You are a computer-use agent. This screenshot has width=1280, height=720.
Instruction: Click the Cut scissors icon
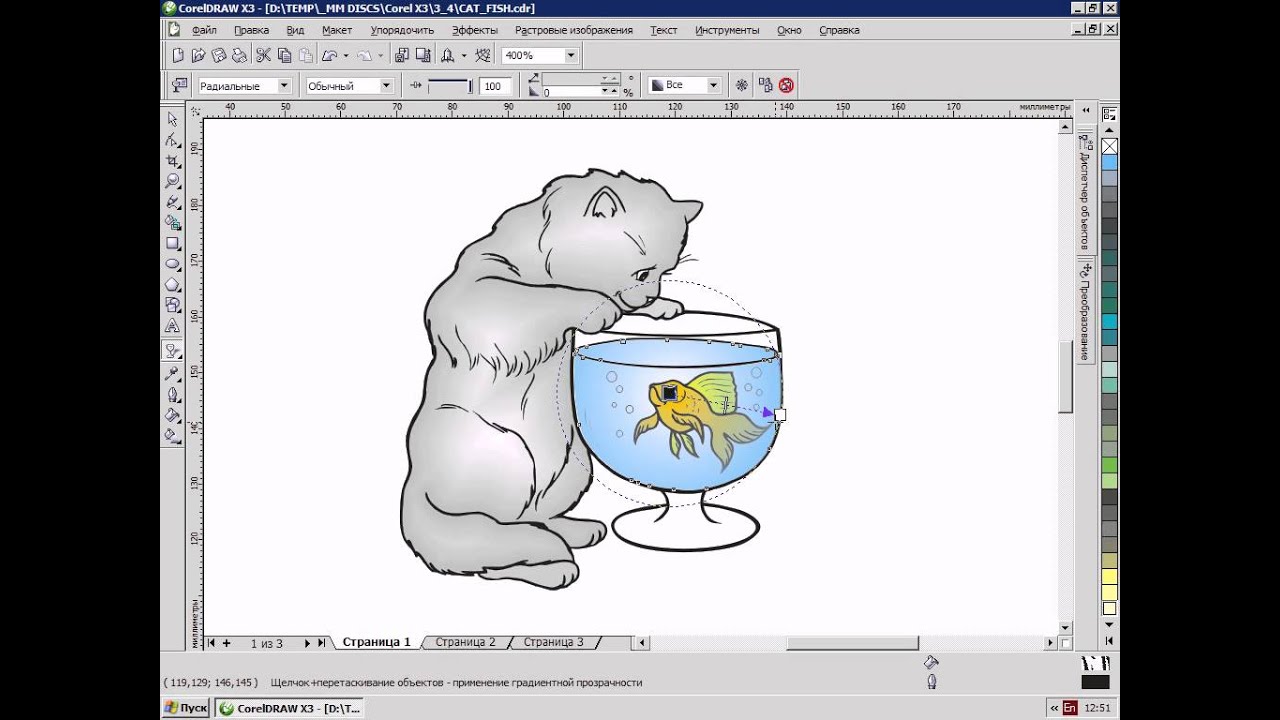(x=263, y=56)
